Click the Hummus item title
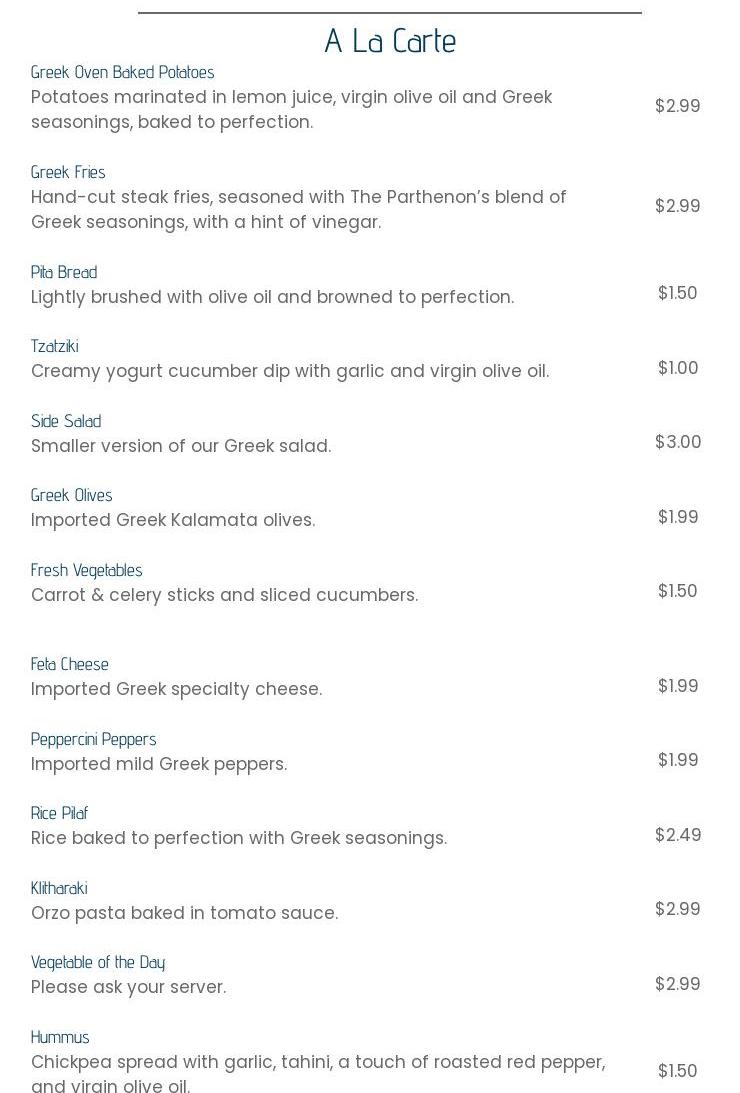Viewport: 740px width, 1093px height. 60,1037
